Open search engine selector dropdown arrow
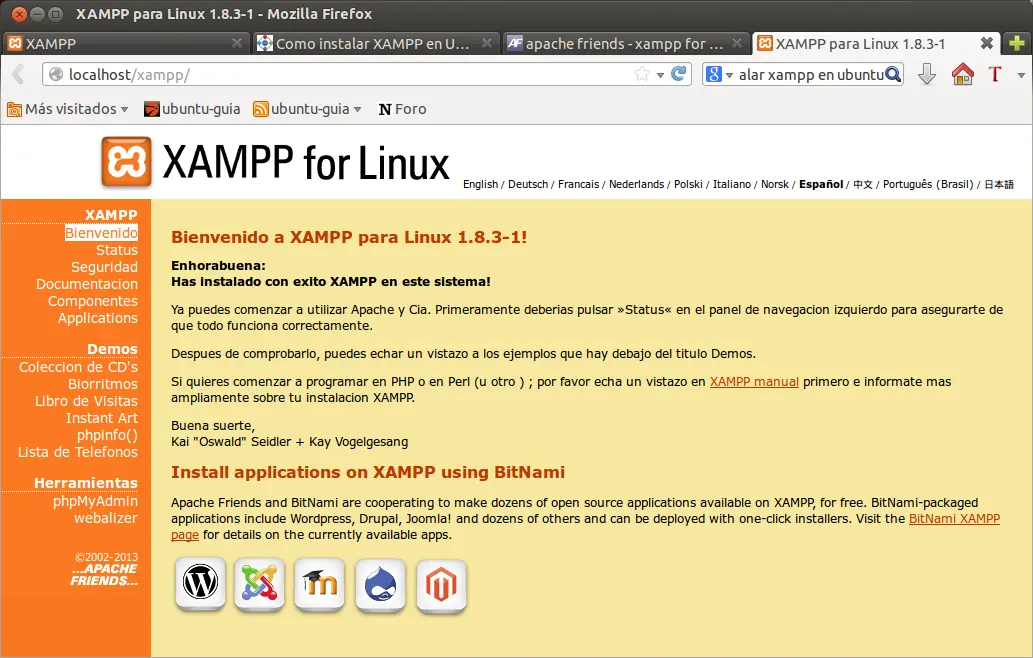The width and height of the screenshot is (1033, 658). click(x=729, y=75)
